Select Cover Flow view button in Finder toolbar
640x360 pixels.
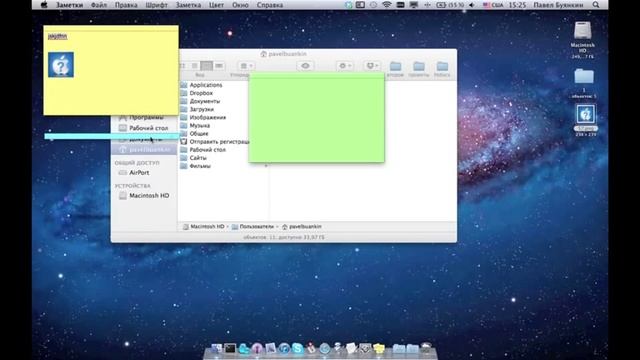pyautogui.click(x=219, y=66)
